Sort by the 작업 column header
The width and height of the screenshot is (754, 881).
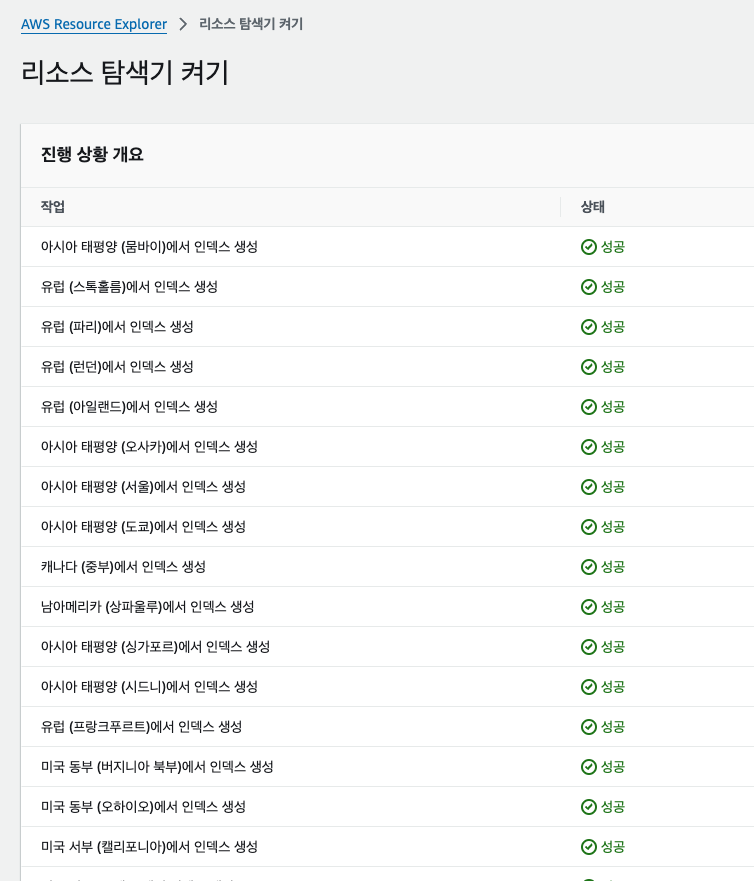(x=53, y=207)
